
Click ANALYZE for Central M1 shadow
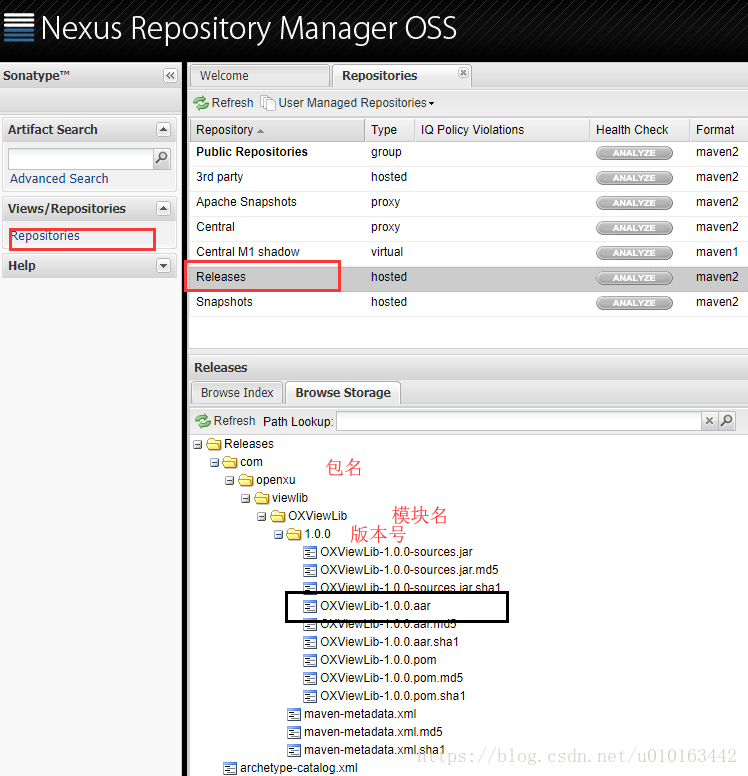[x=634, y=253]
